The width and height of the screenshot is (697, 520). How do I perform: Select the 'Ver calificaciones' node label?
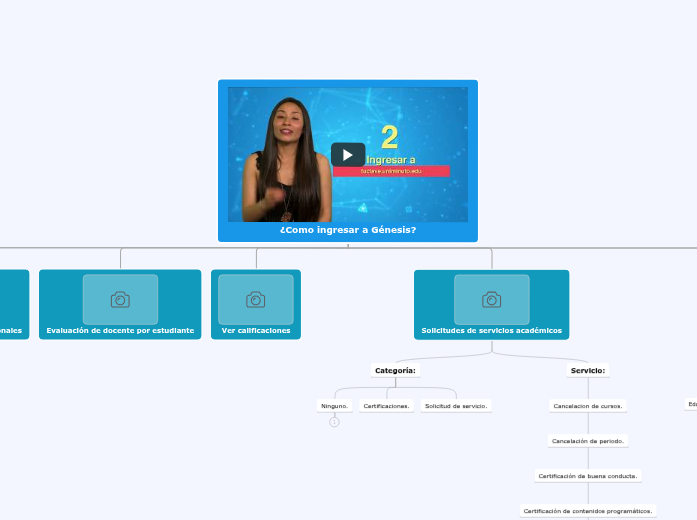click(x=256, y=330)
